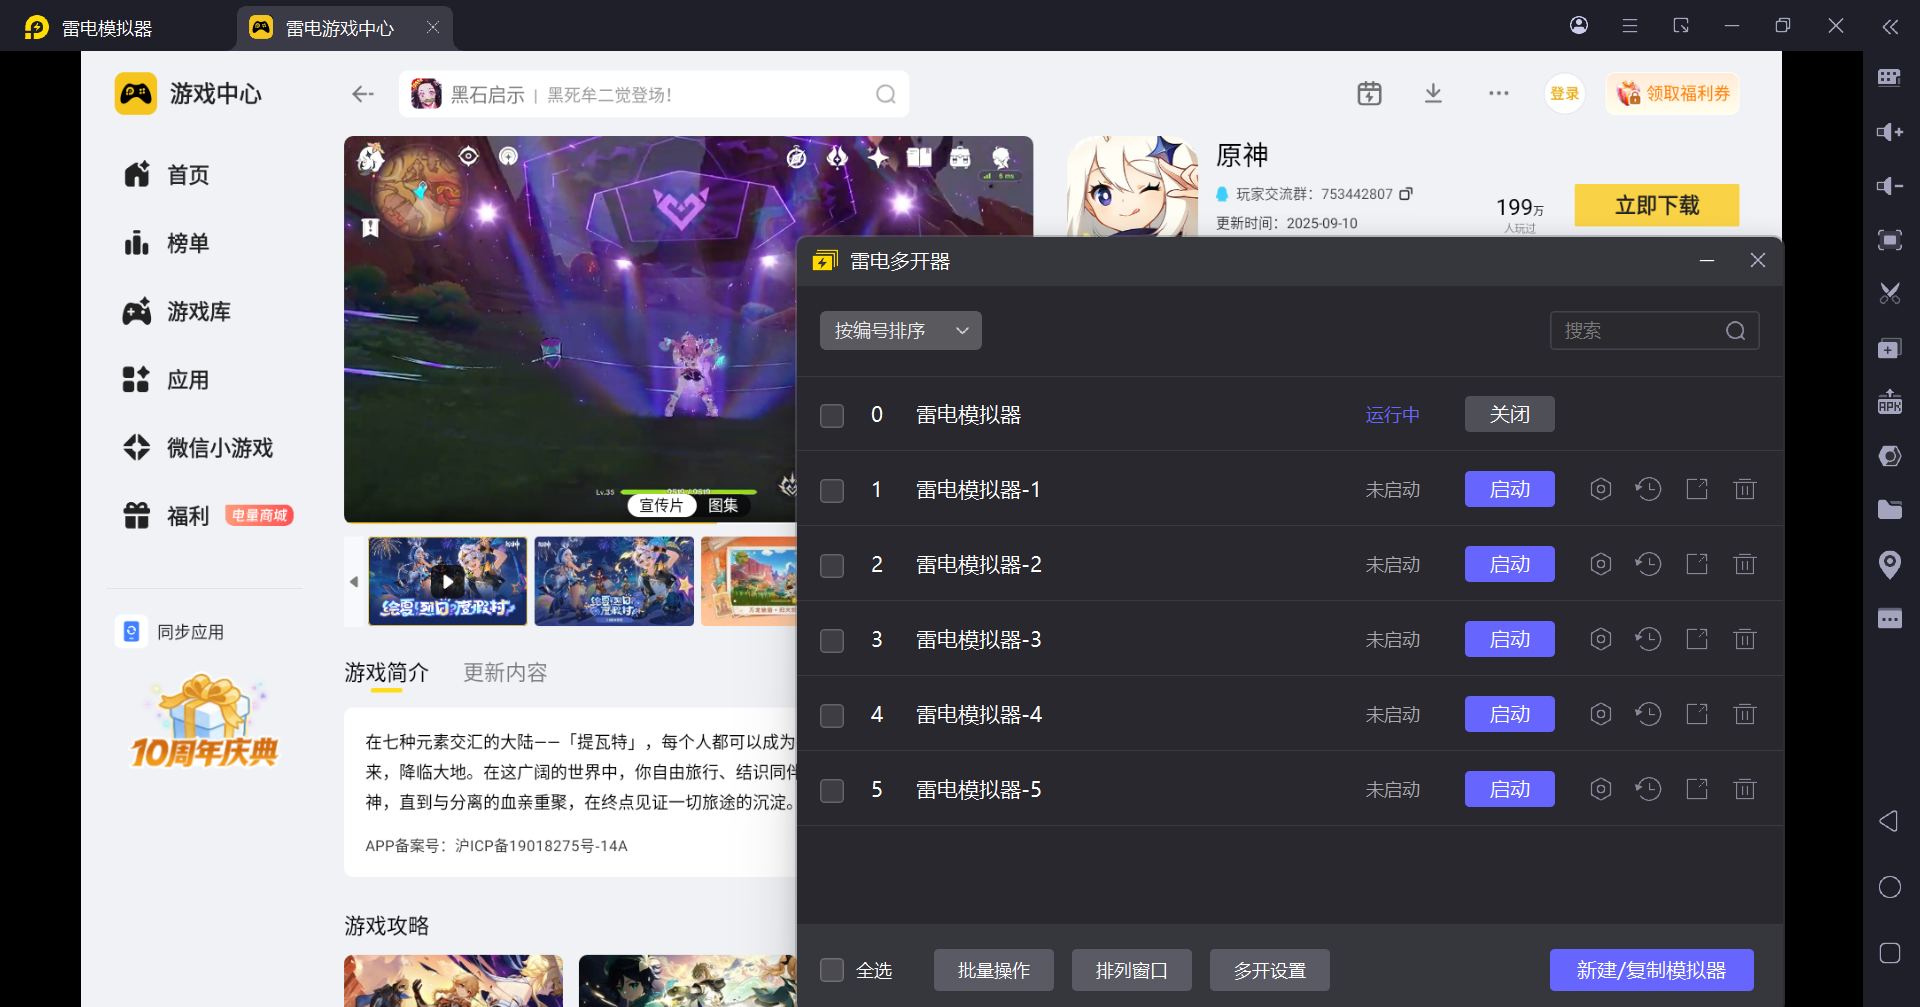Tick the checkbox for 雷电模拟器-4
This screenshot has width=1920, height=1007.
(x=832, y=715)
